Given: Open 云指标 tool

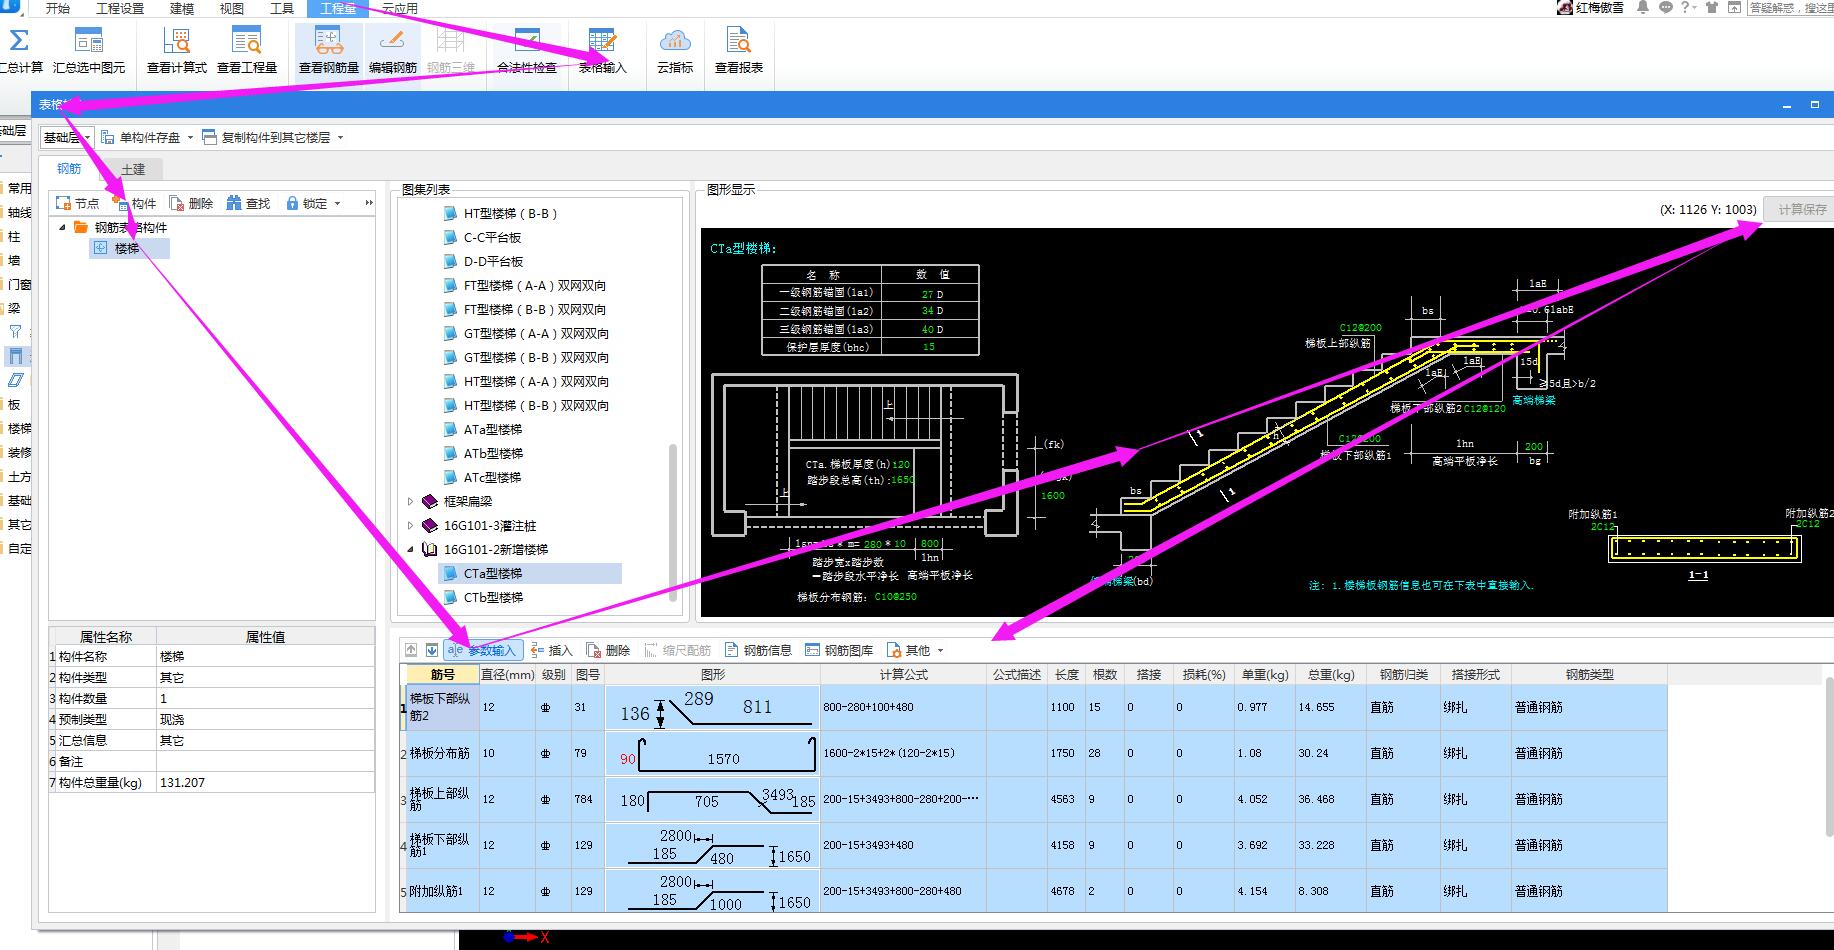Looking at the screenshot, I should coord(675,50).
